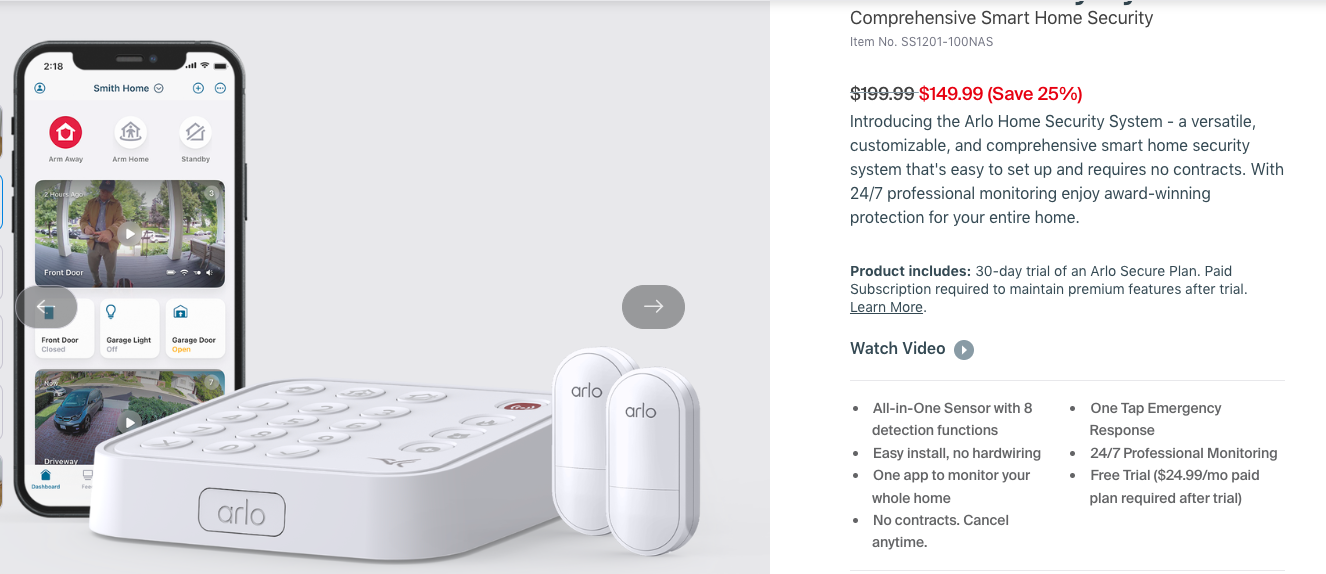Image resolution: width=1326 pixels, height=574 pixels.
Task: Expand the Smith Home dropdown chevron
Action: (x=159, y=88)
